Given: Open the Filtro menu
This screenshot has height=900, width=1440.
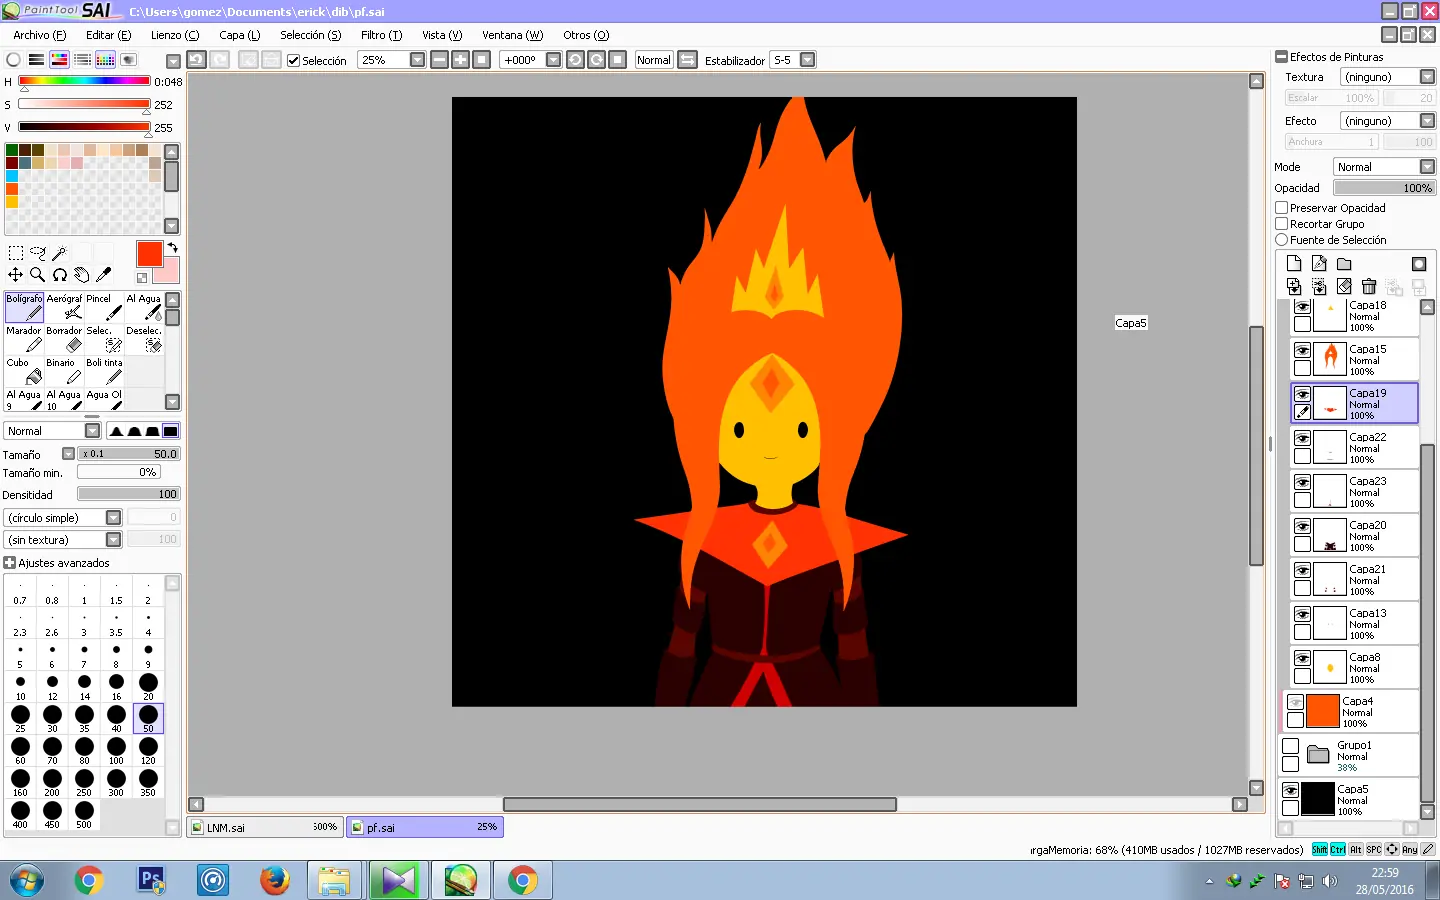Looking at the screenshot, I should [x=381, y=35].
